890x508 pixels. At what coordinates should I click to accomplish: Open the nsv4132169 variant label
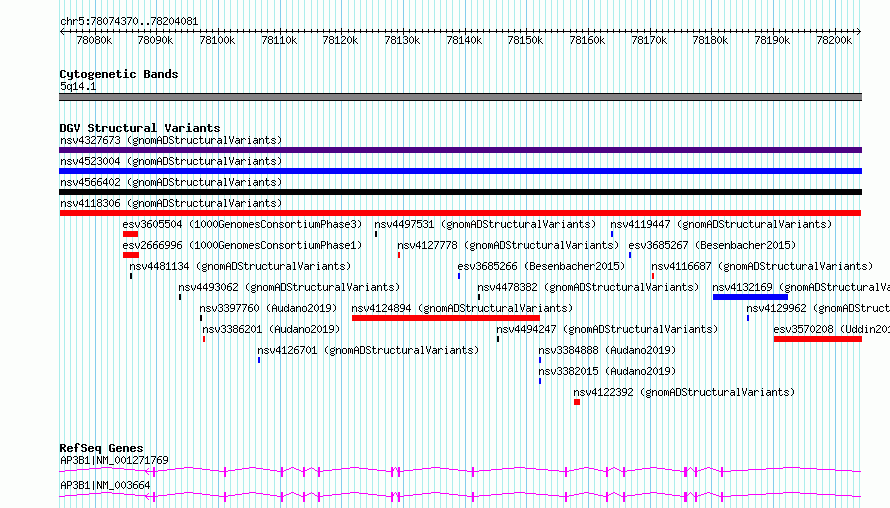coord(801,287)
